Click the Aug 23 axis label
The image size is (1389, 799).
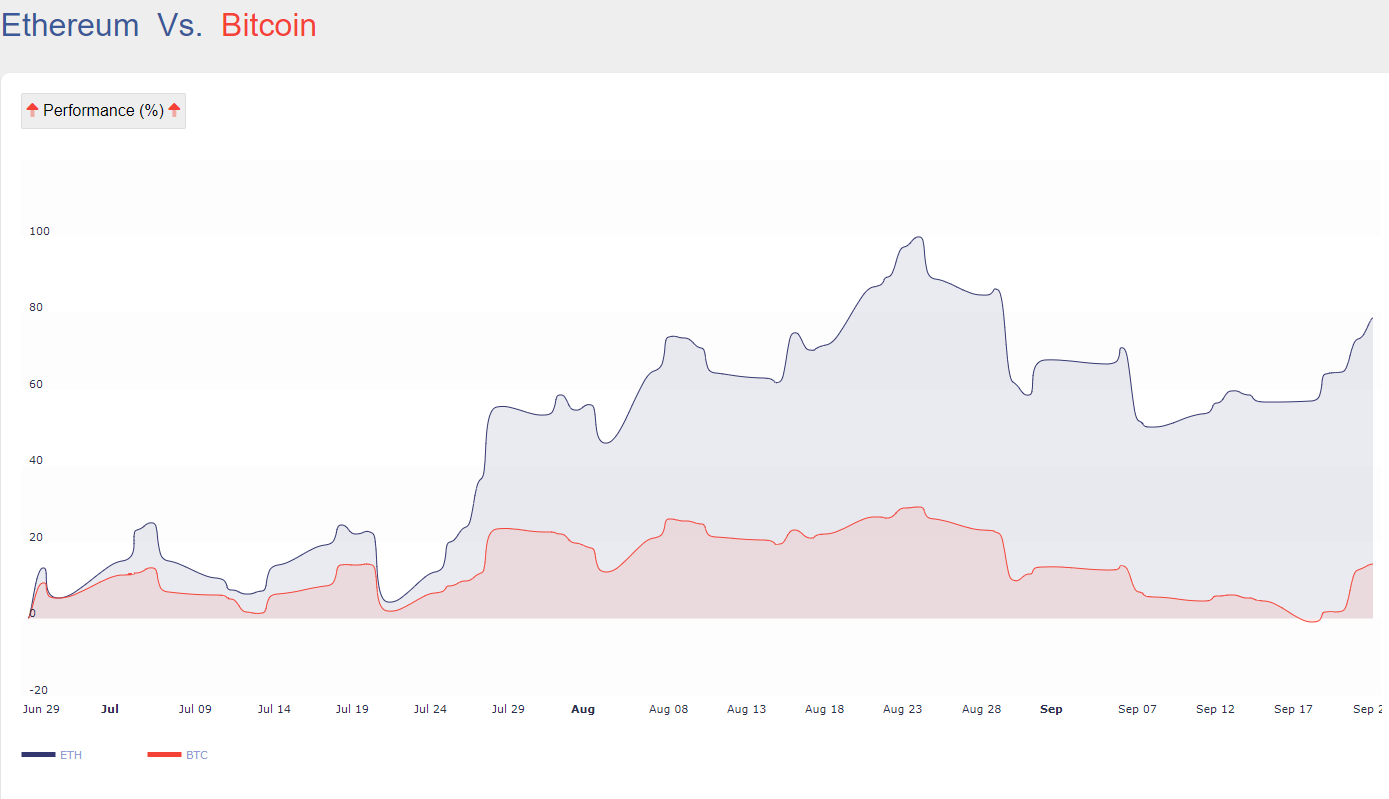coord(903,709)
